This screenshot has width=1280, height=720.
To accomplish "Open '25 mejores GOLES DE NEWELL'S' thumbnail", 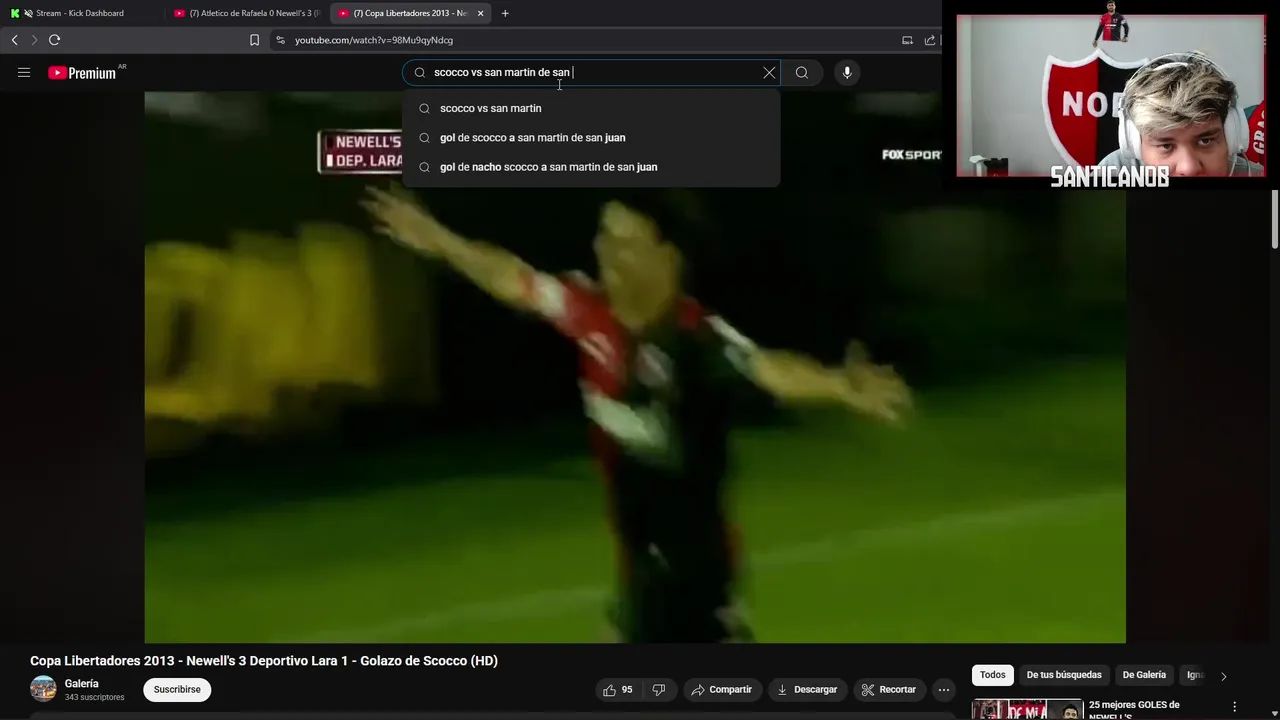I will click(x=1027, y=709).
